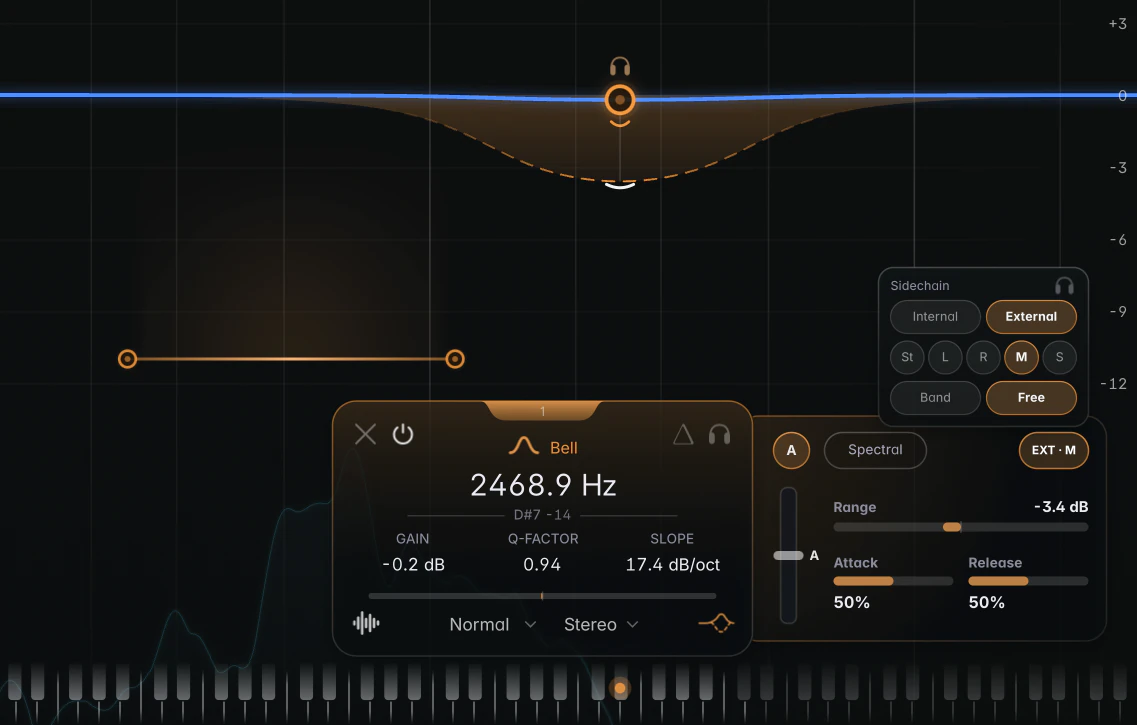Select L sidechain channel
Screen dimensions: 1137x725
(x=945, y=357)
